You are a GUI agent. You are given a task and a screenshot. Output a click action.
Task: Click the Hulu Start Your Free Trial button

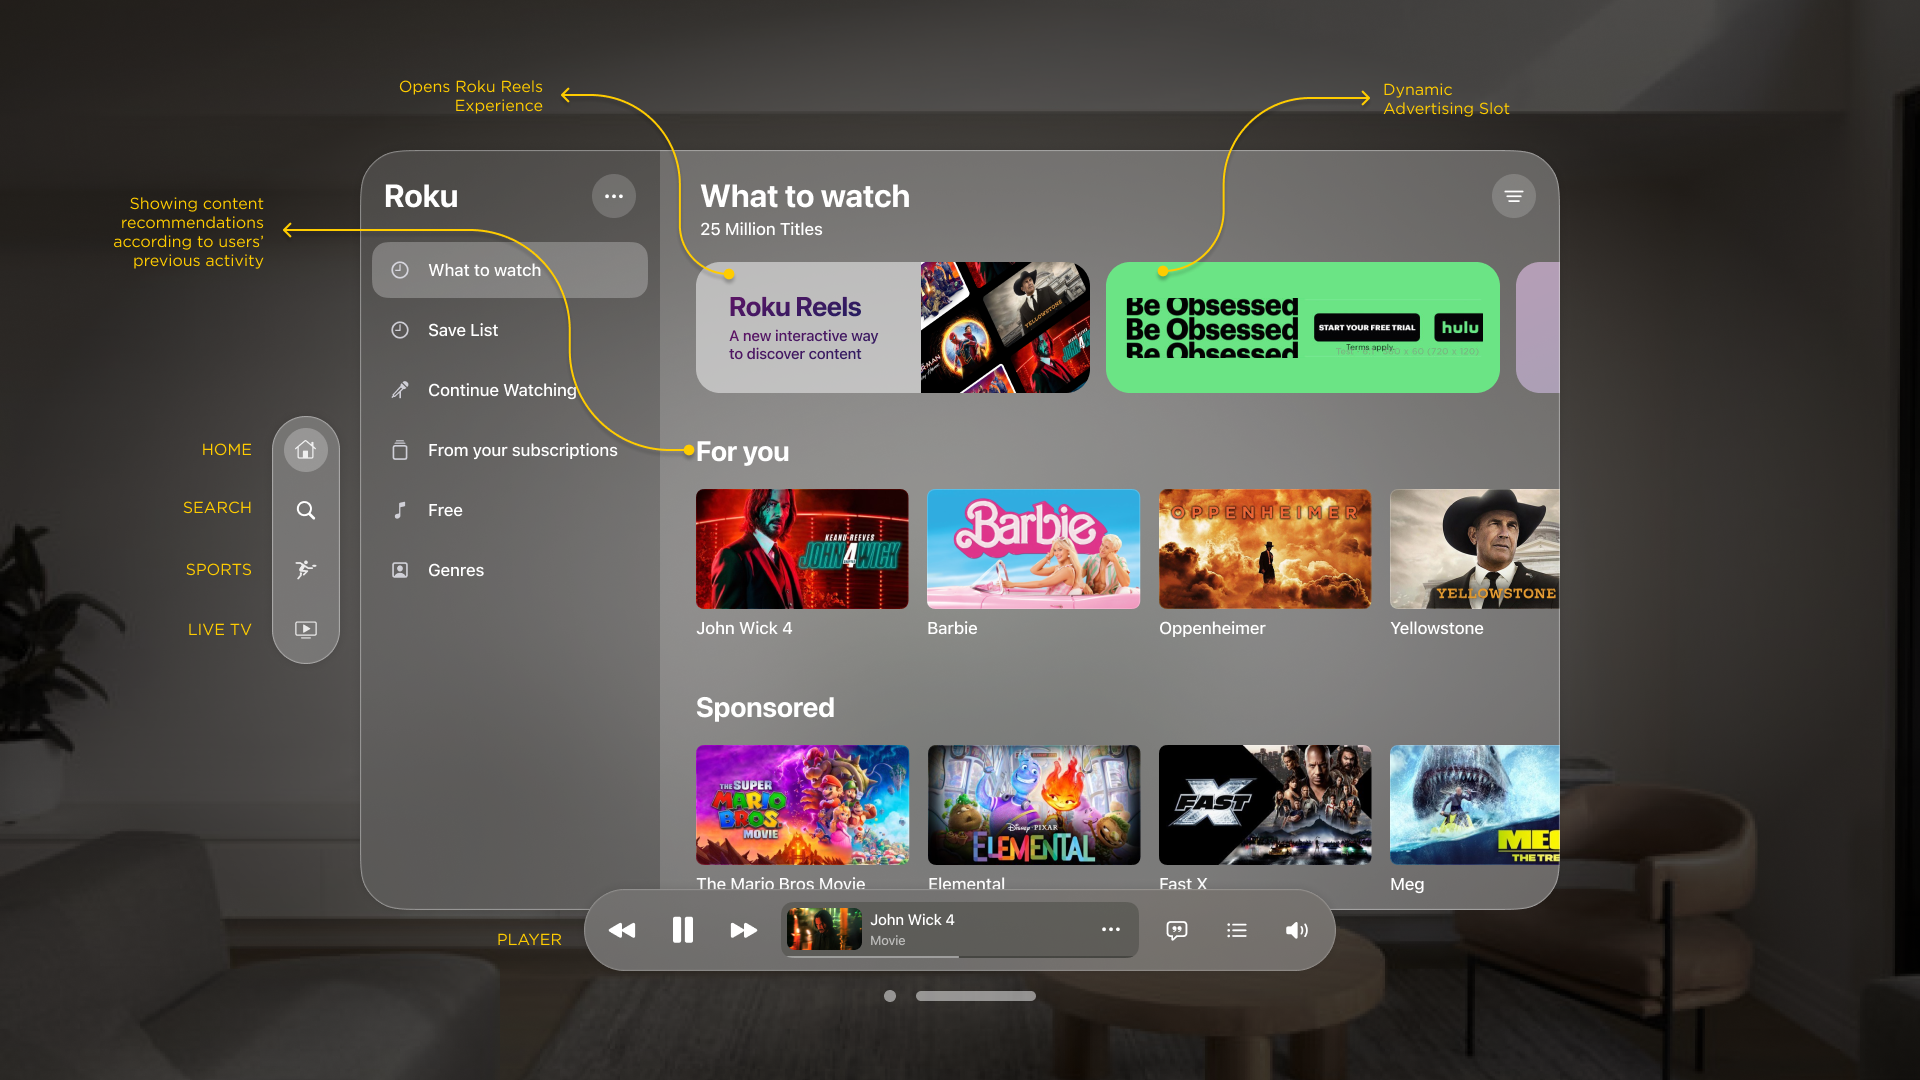(1366, 327)
